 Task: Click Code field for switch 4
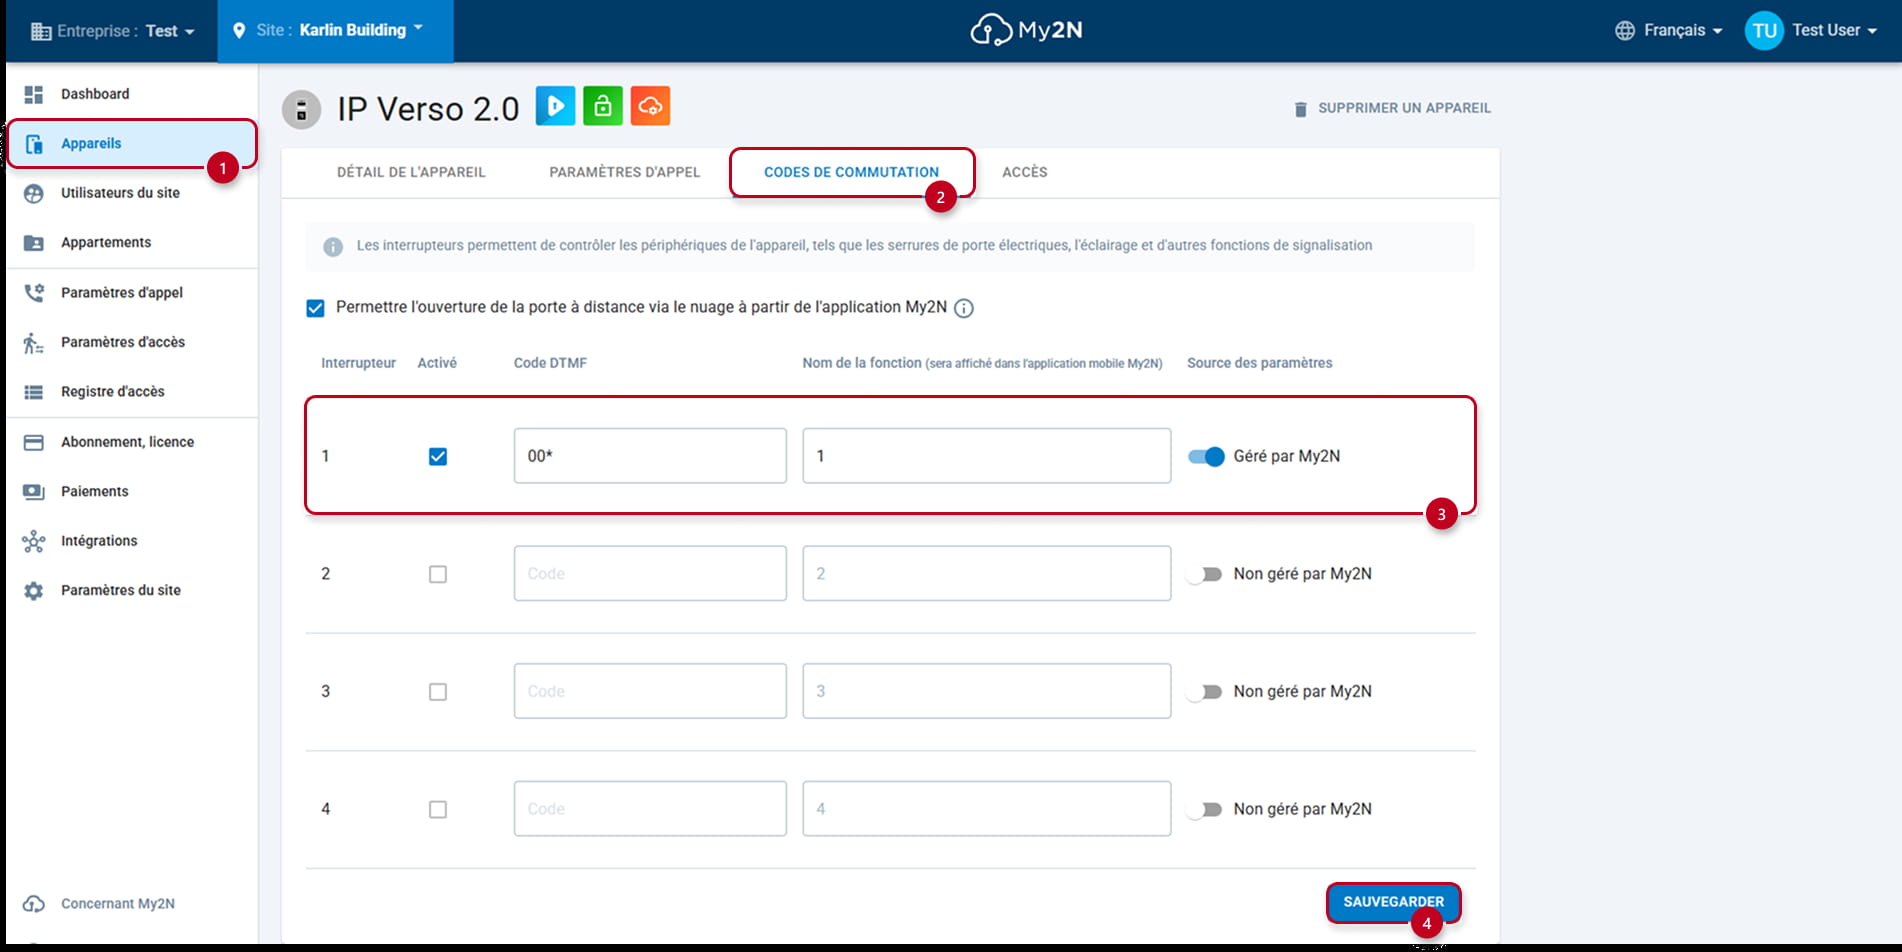point(650,809)
